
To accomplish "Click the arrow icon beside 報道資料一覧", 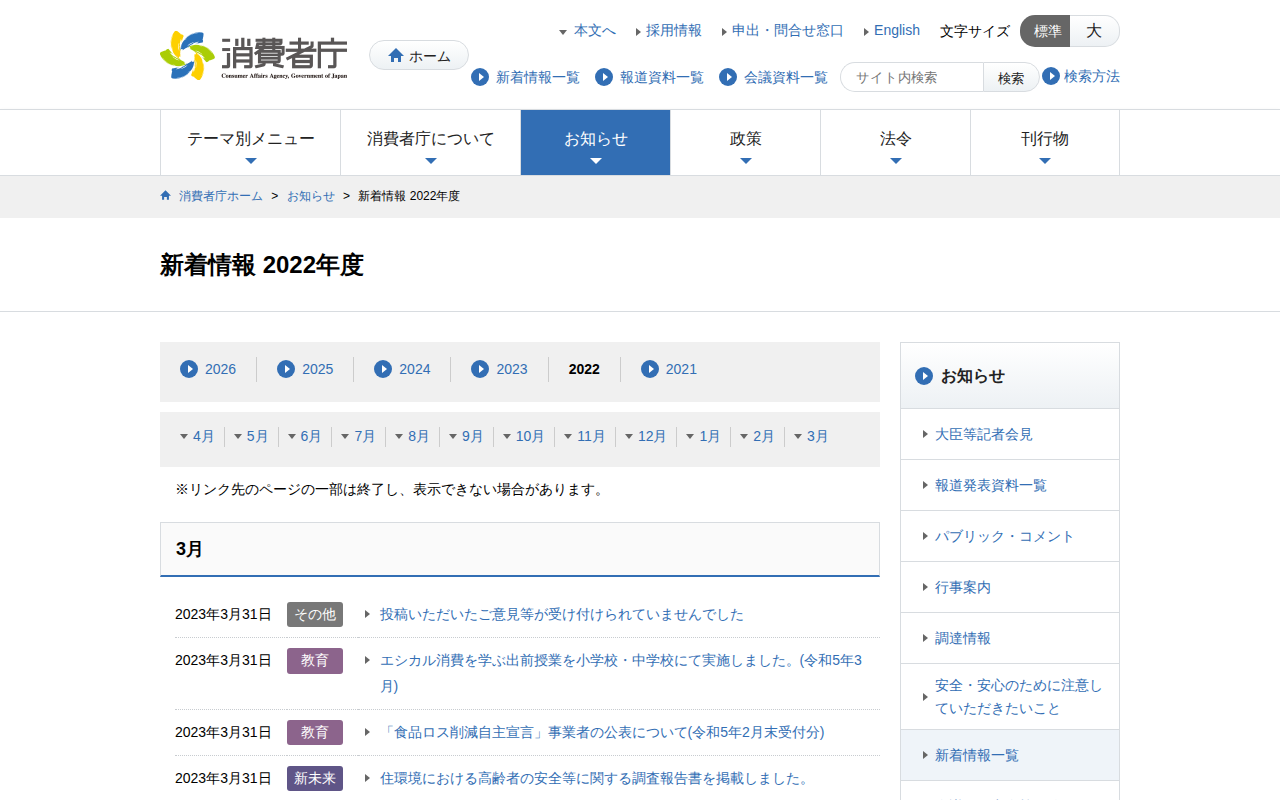I will click(604, 77).
